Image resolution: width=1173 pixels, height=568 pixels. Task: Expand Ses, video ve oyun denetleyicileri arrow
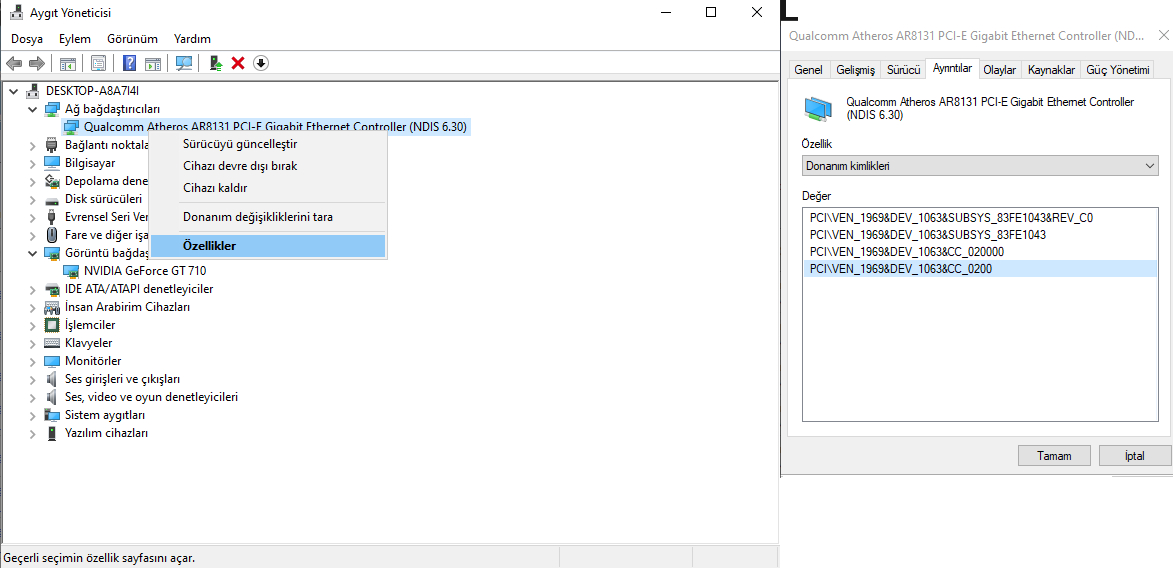32,397
